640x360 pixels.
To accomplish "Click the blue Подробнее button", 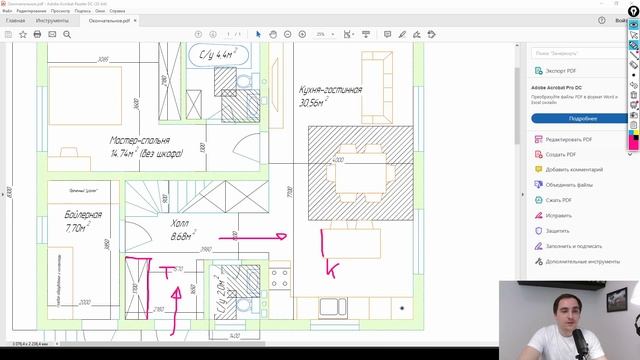I will click(x=582, y=118).
